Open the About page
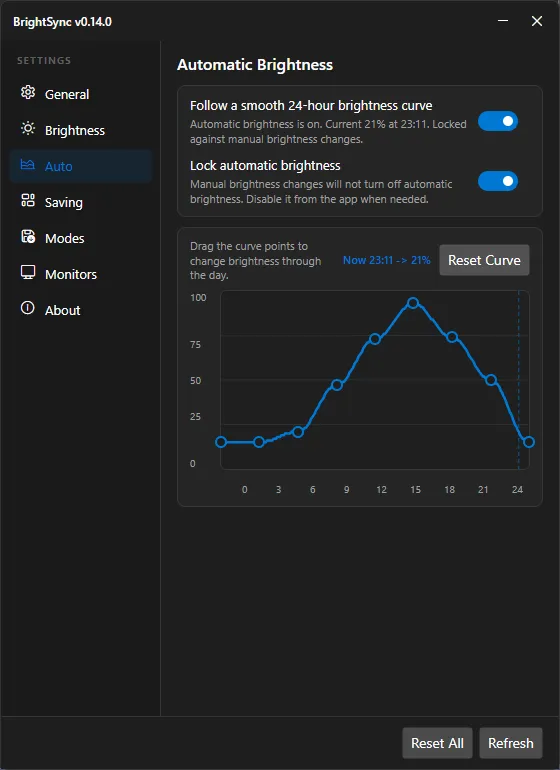Viewport: 560px width, 770px height. 81,310
